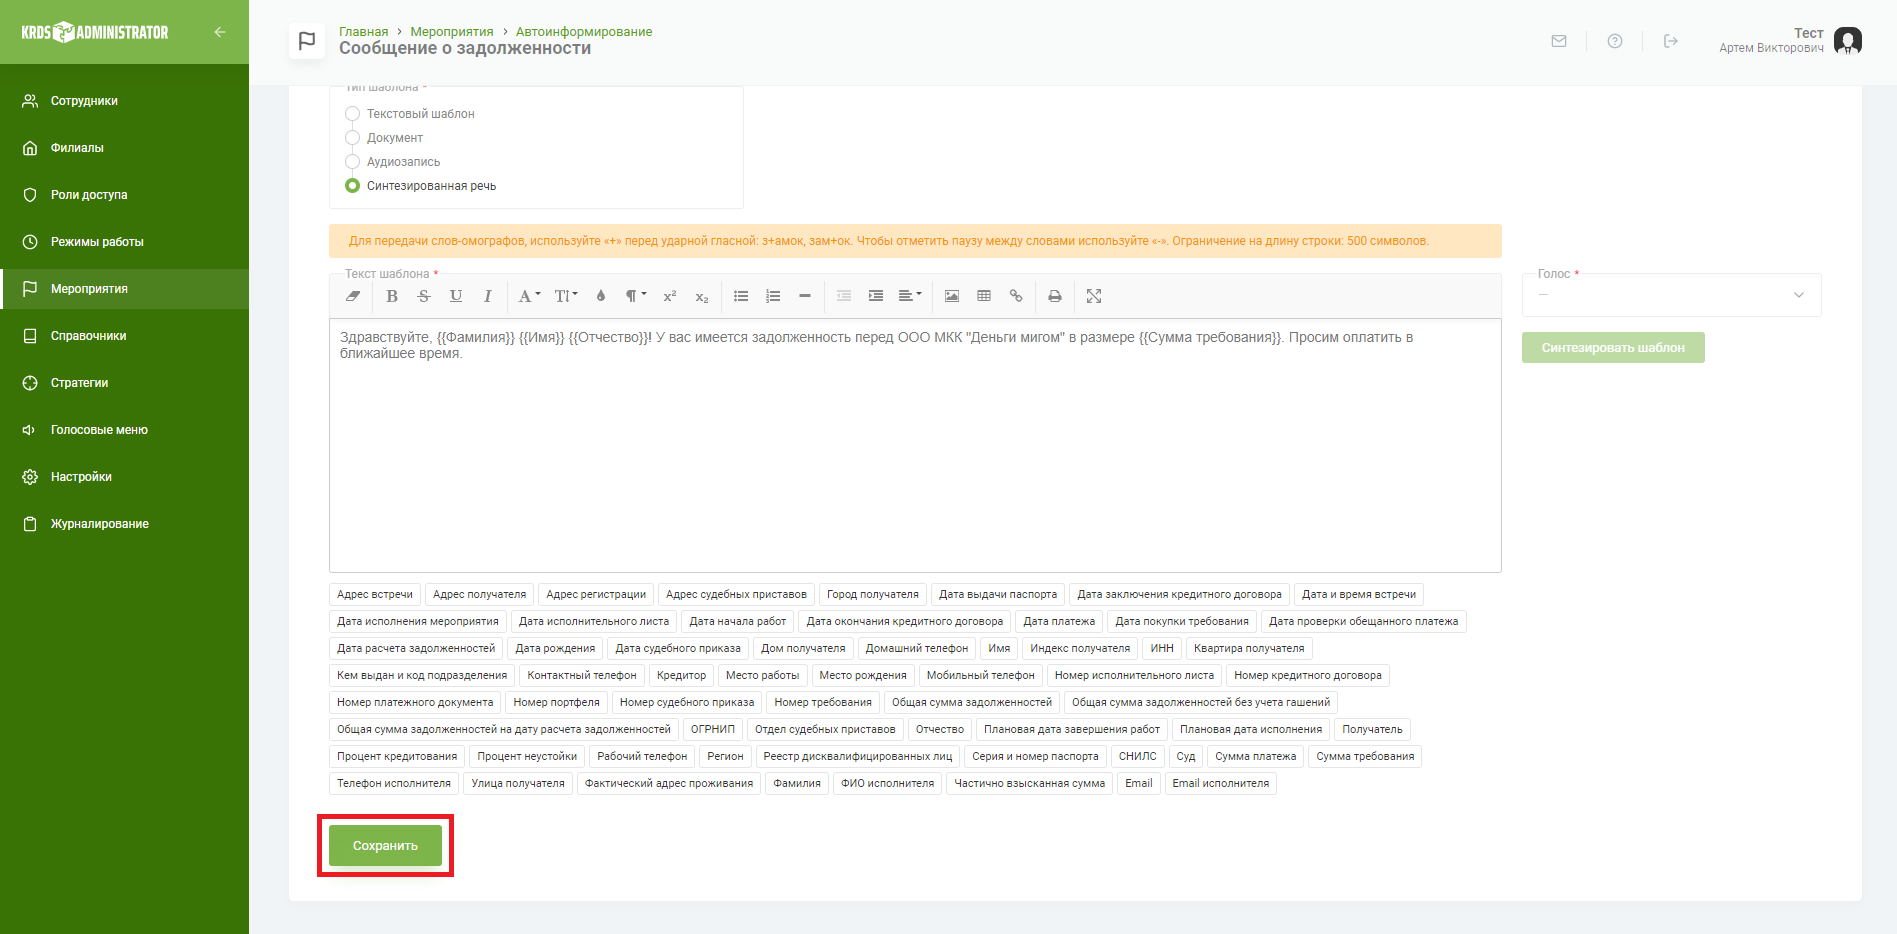This screenshot has height=934, width=1897.
Task: Expand editor to fullscreen
Action: 1094,296
